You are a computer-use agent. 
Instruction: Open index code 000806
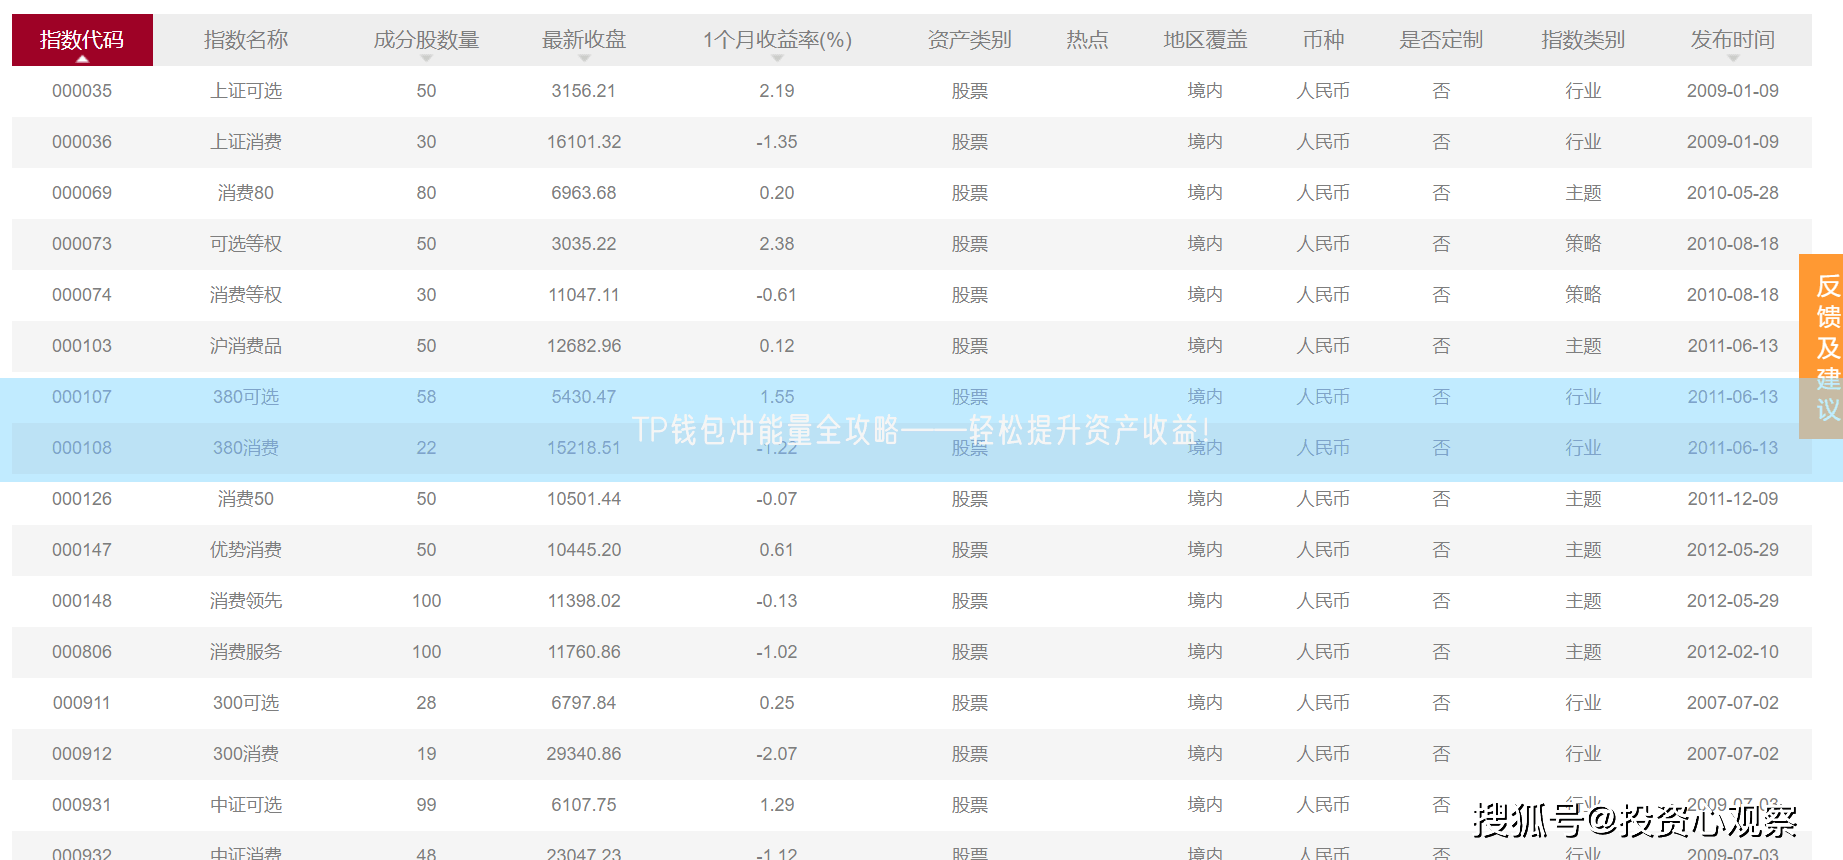(x=82, y=652)
